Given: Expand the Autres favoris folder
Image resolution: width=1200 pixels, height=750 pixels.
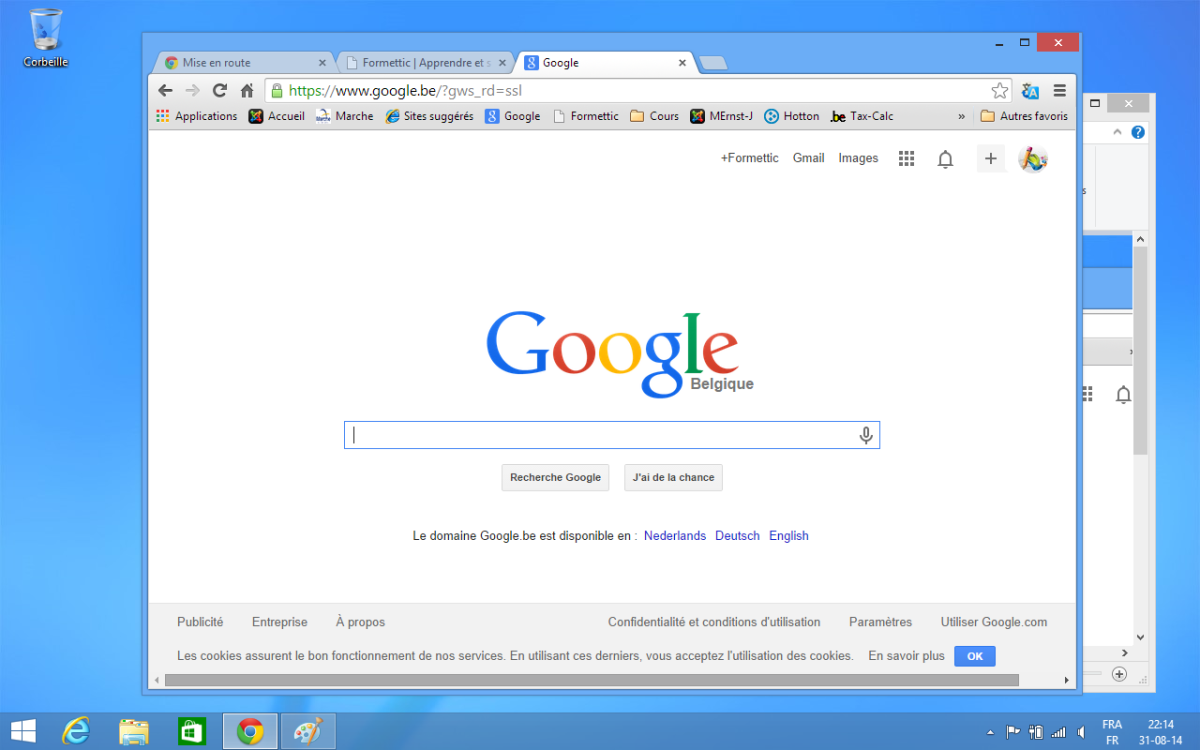Looking at the screenshot, I should point(1024,116).
